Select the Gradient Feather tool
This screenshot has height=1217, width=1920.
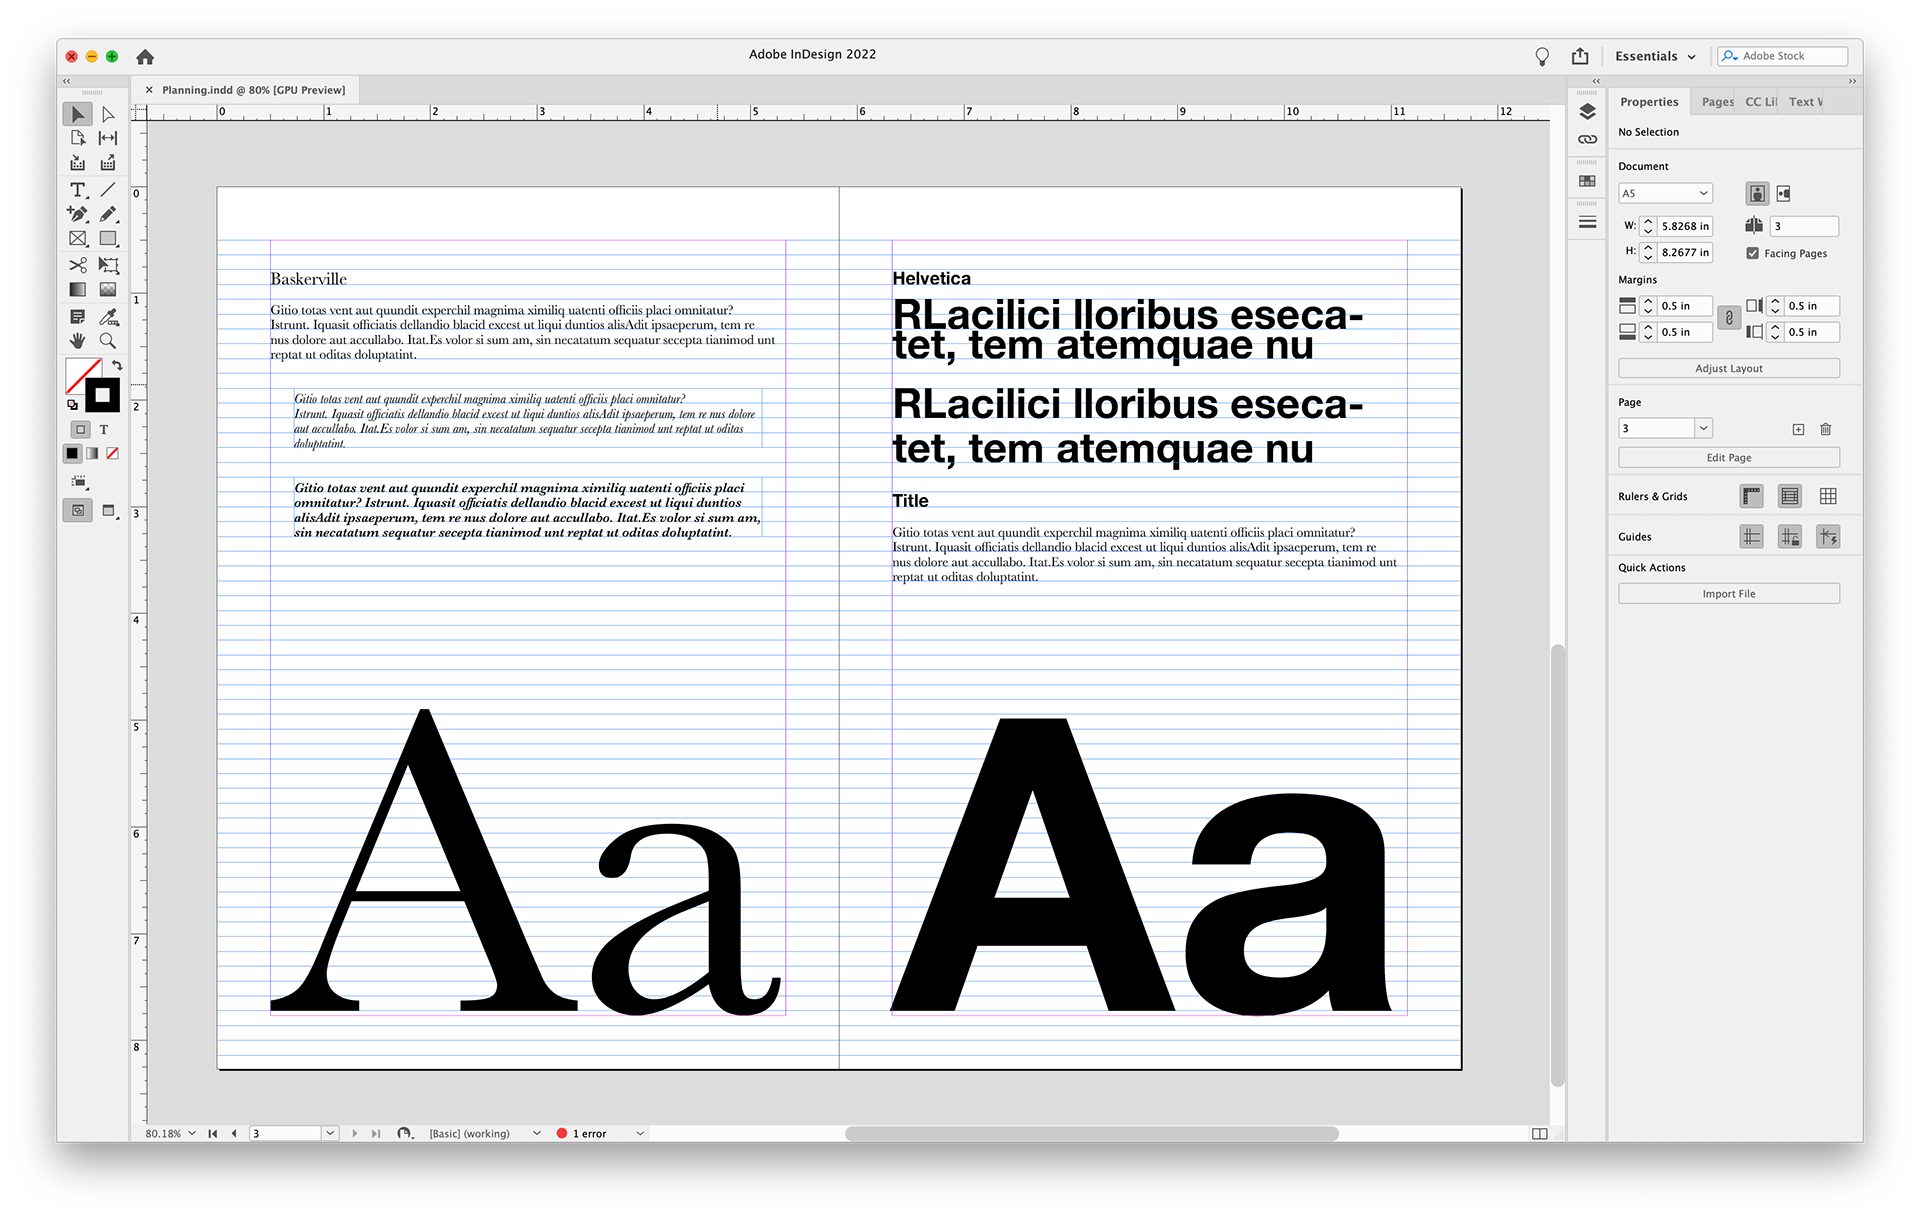coord(108,290)
